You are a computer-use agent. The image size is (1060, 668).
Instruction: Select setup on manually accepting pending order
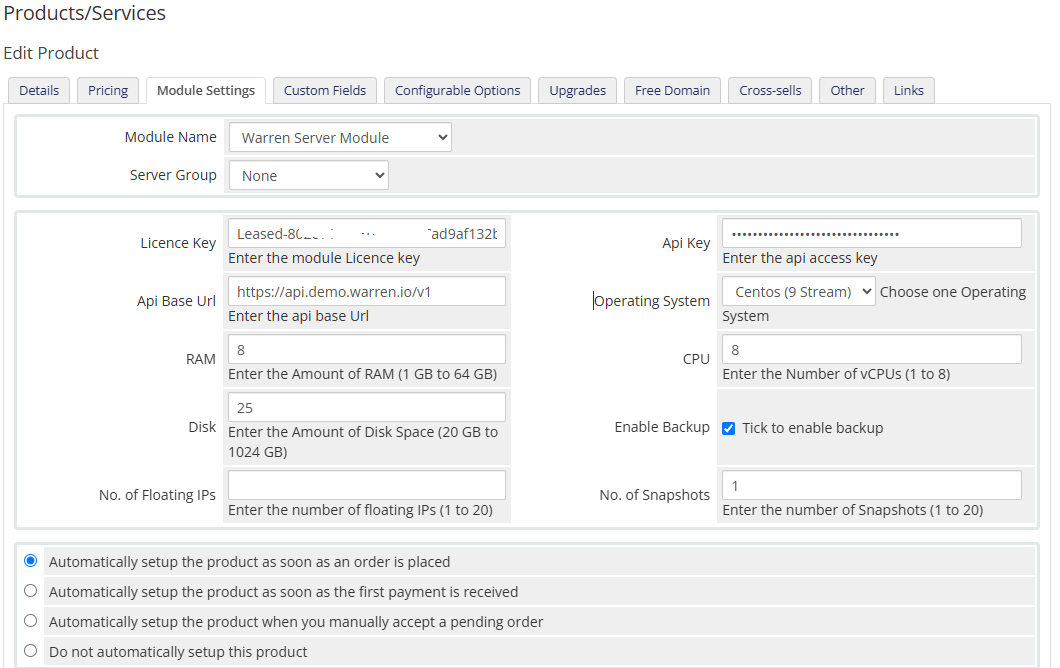click(31, 621)
